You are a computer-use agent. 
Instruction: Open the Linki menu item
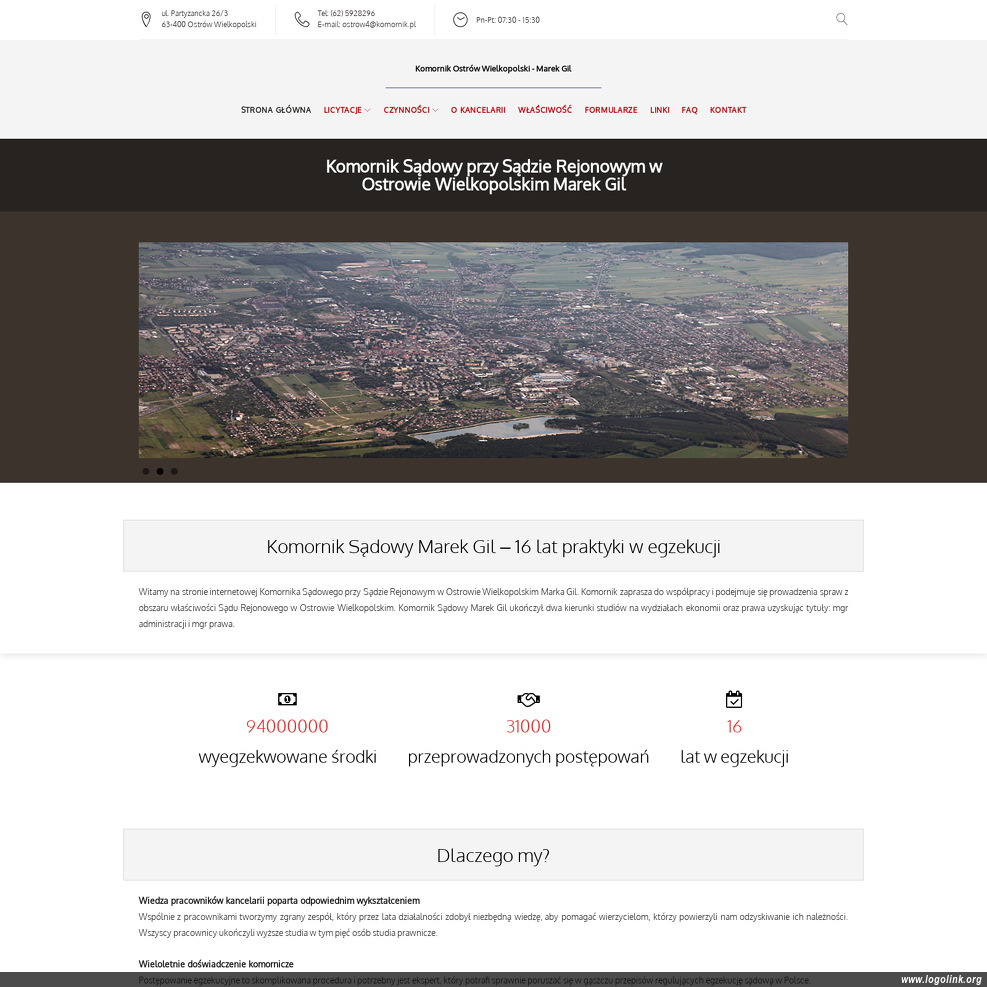pos(659,110)
